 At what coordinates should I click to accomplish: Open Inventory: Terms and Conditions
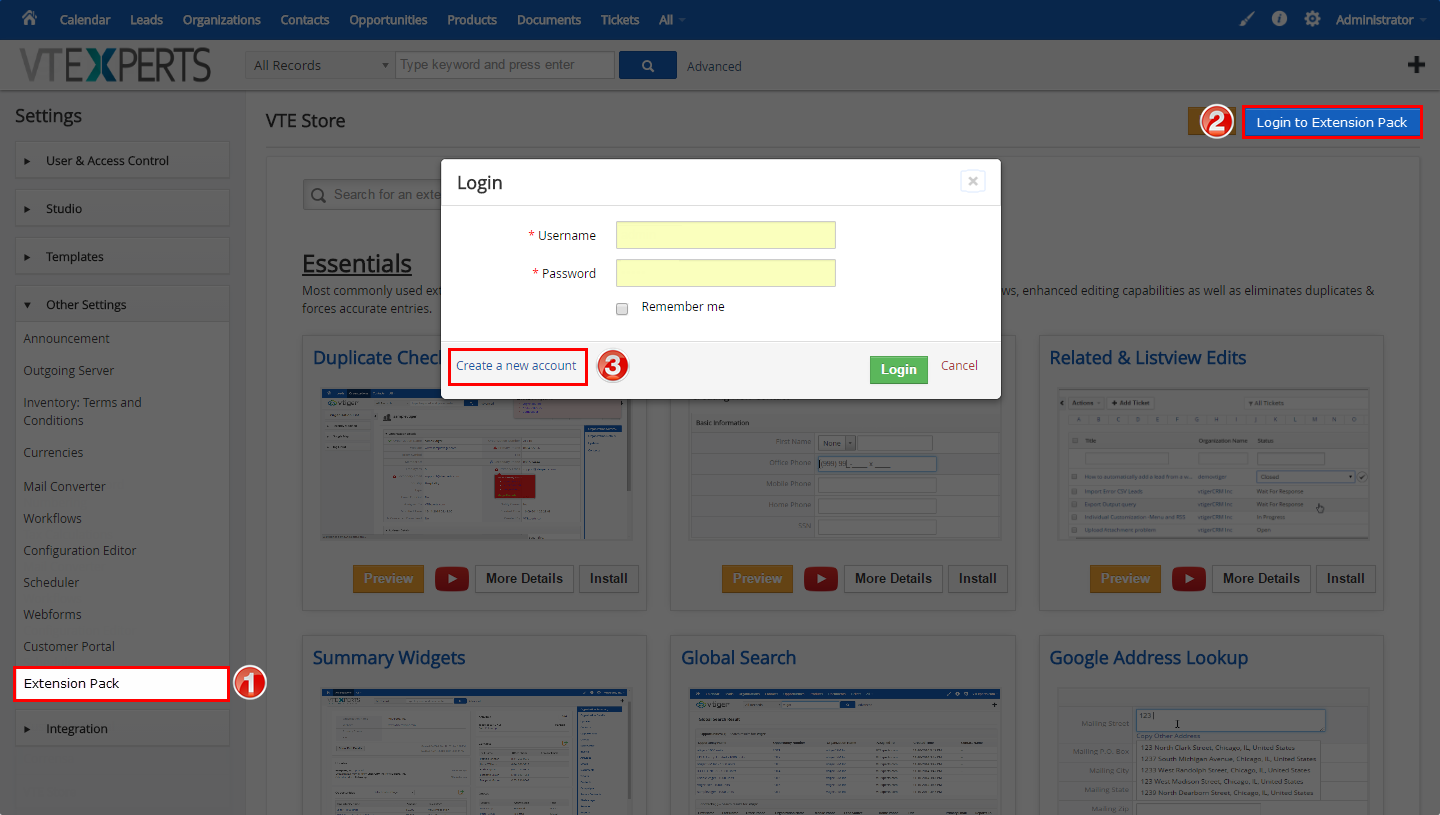(x=83, y=411)
